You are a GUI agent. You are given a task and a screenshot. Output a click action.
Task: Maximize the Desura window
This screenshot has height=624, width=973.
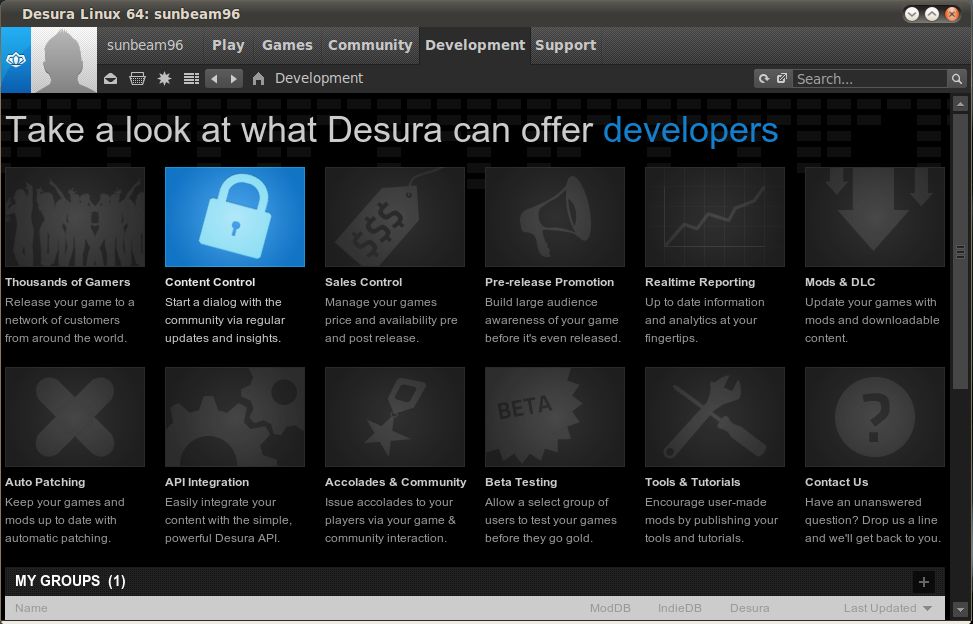931,14
